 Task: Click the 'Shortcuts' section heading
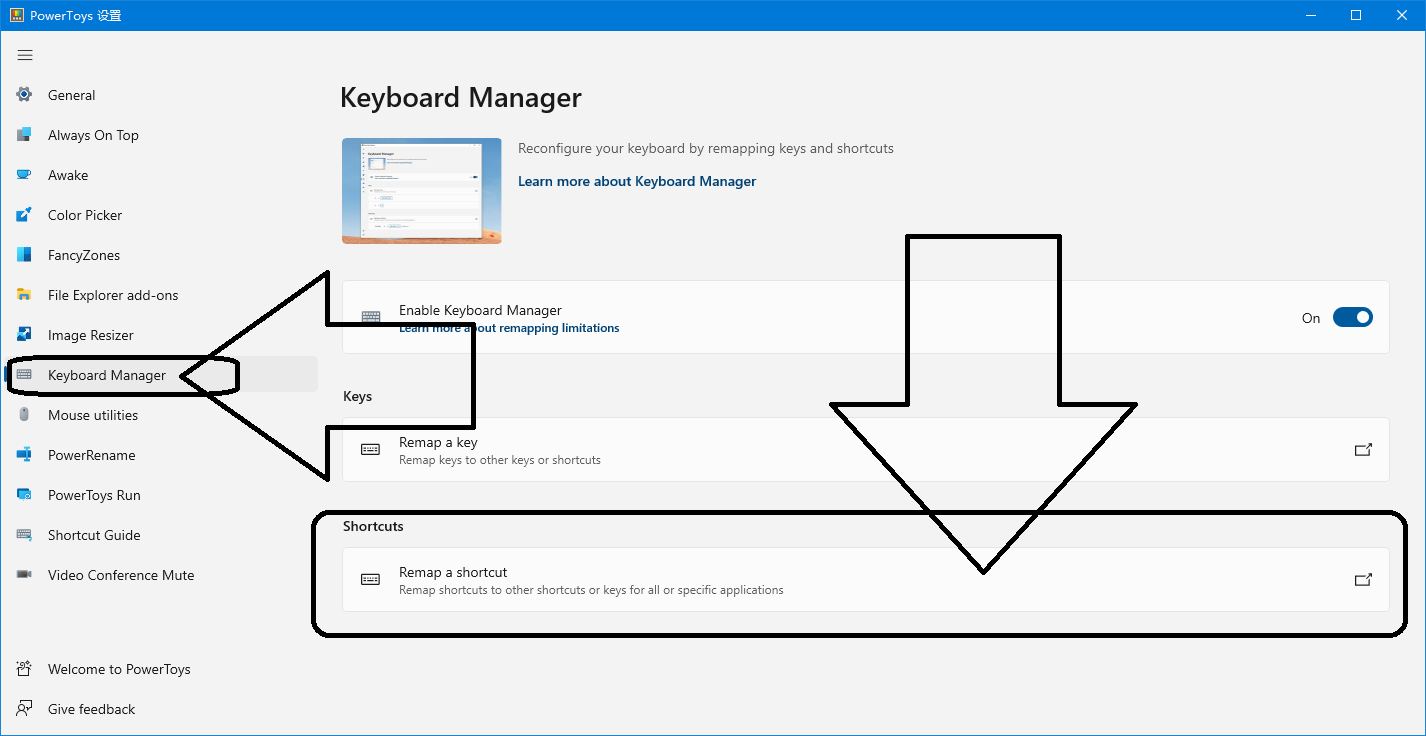[373, 526]
